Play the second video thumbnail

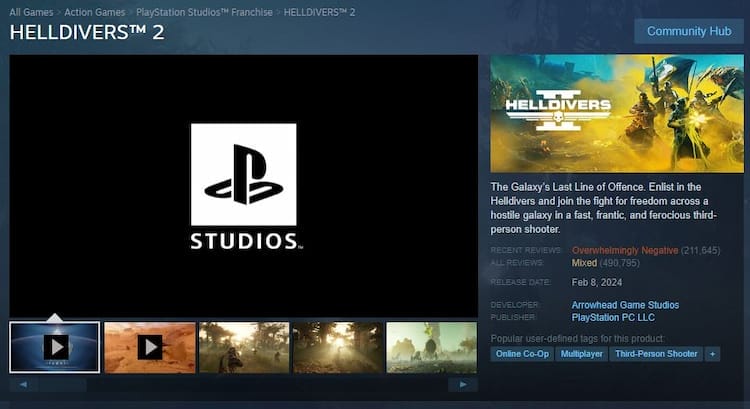pos(149,347)
